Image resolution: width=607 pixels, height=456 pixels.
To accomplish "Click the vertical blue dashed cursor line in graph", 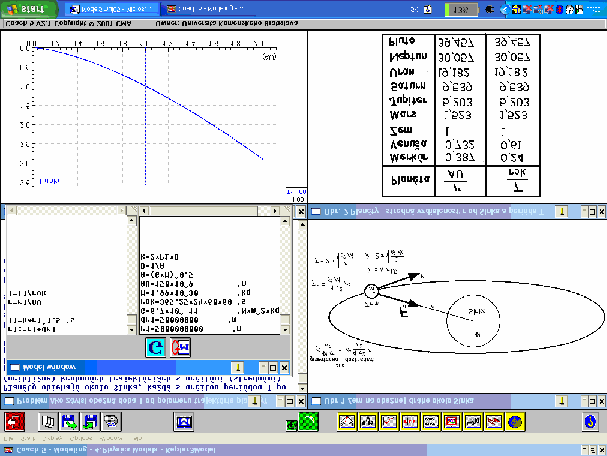I will coord(146,116).
